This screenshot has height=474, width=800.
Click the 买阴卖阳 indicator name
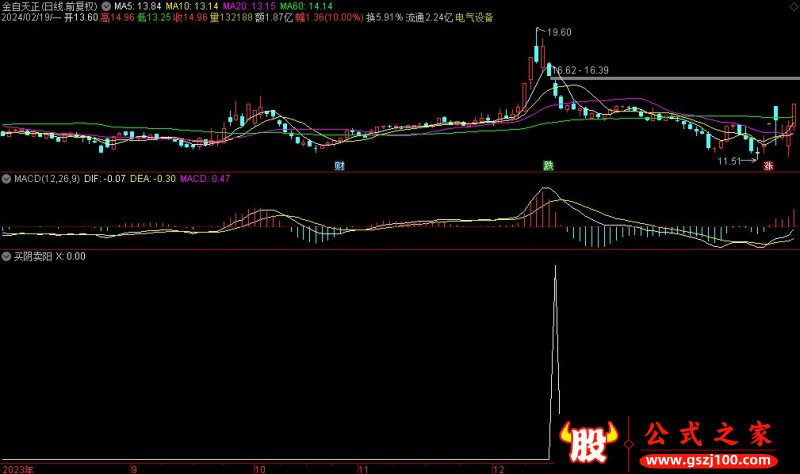pyautogui.click(x=33, y=256)
